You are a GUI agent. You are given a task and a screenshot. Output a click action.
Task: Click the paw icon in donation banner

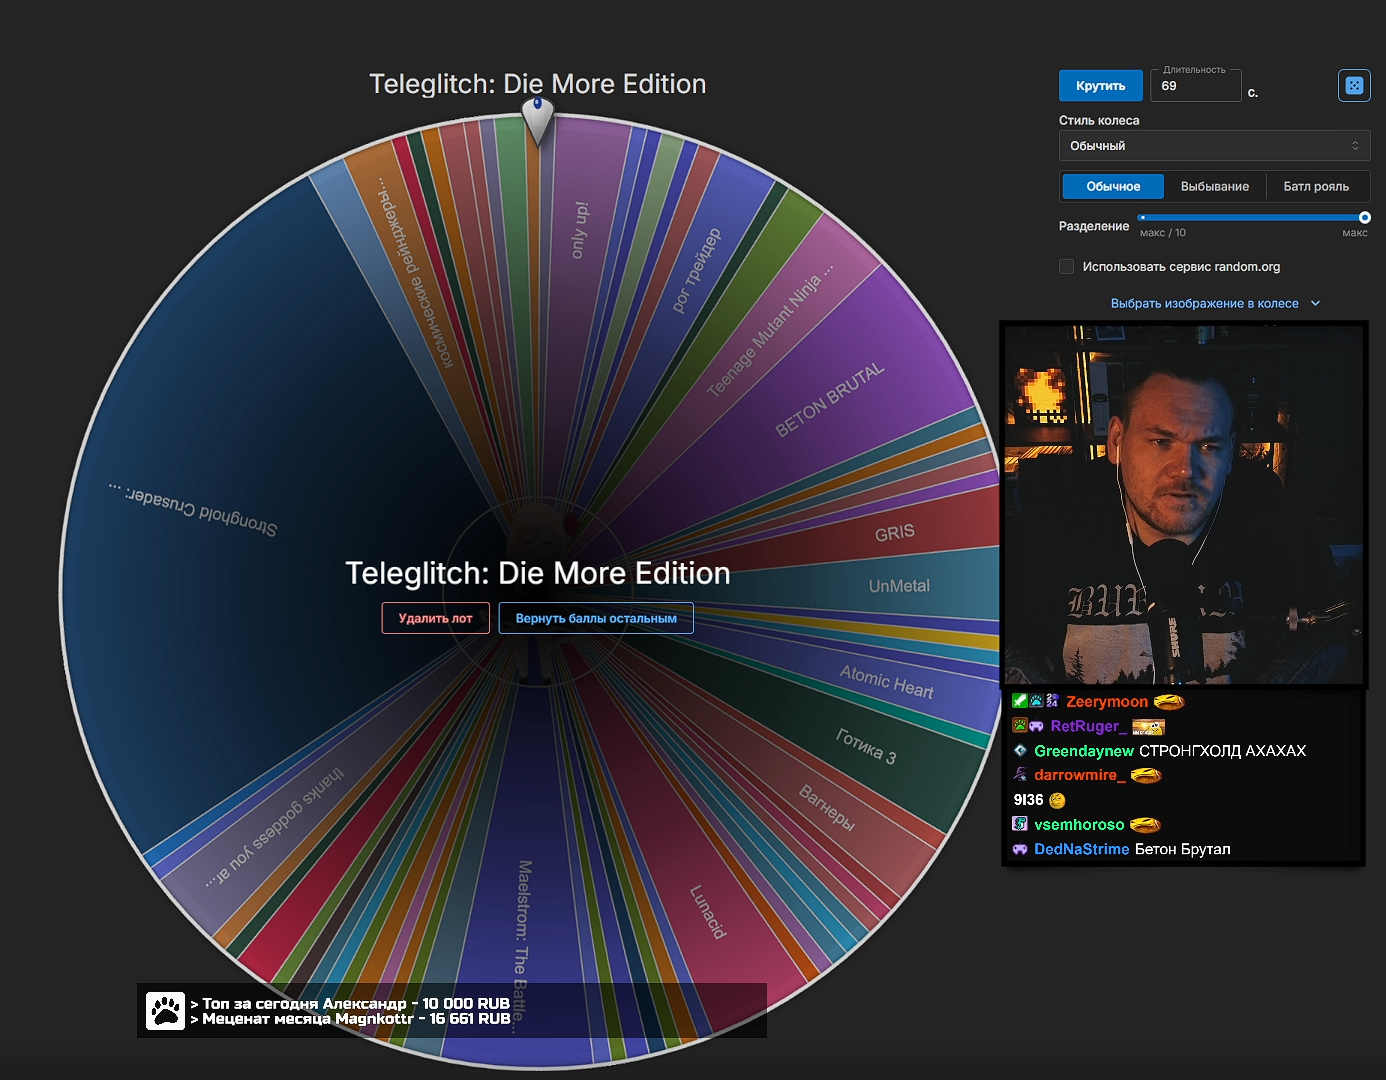point(165,1011)
